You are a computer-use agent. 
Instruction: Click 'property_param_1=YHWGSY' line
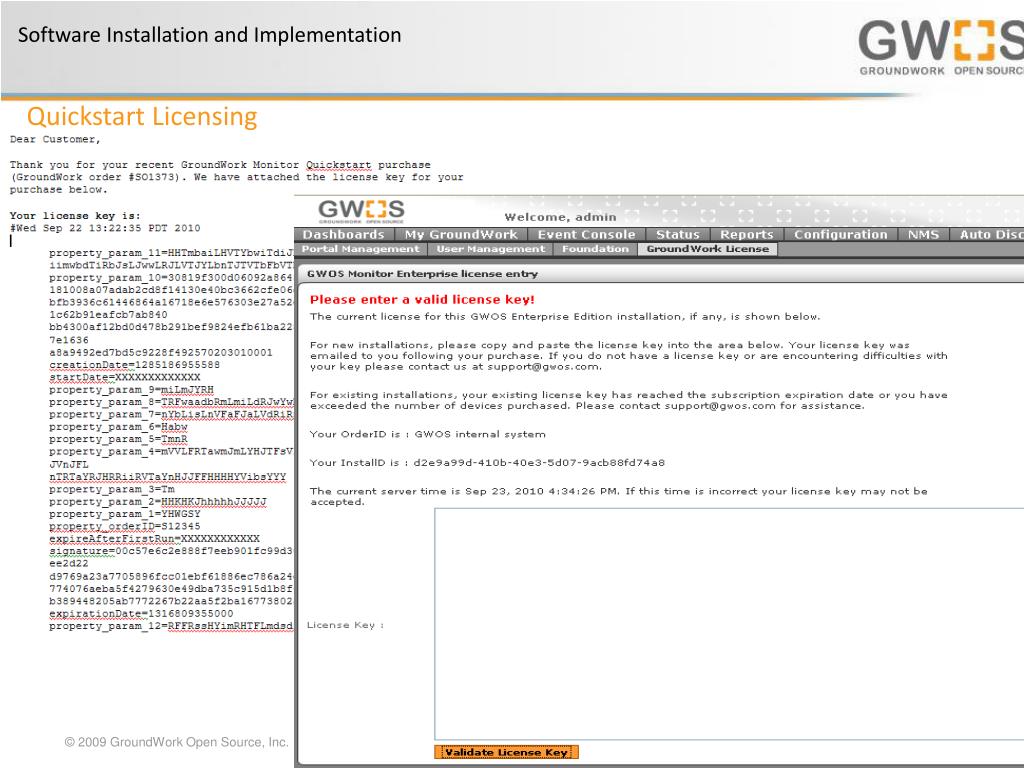tap(125, 514)
